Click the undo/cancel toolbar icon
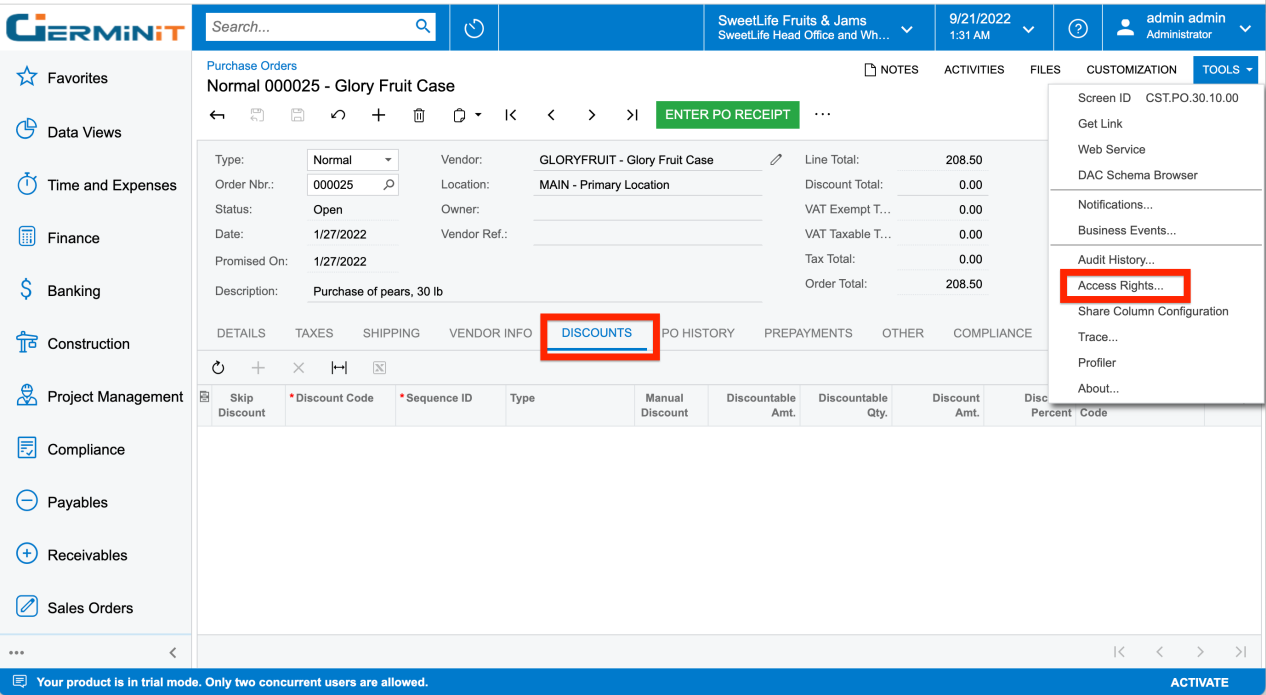The image size is (1266, 695). click(x=338, y=115)
